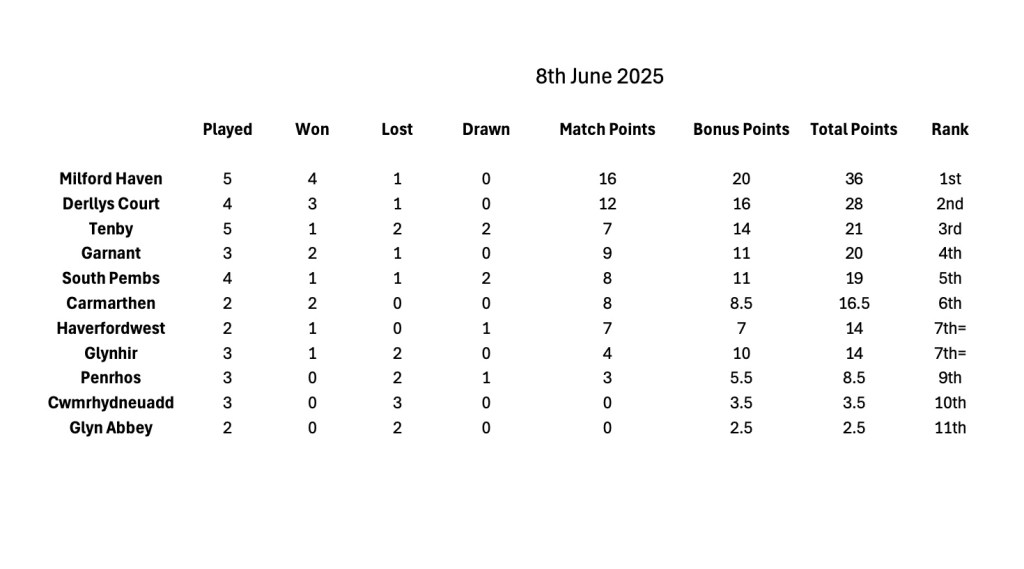Select Carmarthen's total points value 16.5
This screenshot has height=569, width=1024.
(x=853, y=303)
